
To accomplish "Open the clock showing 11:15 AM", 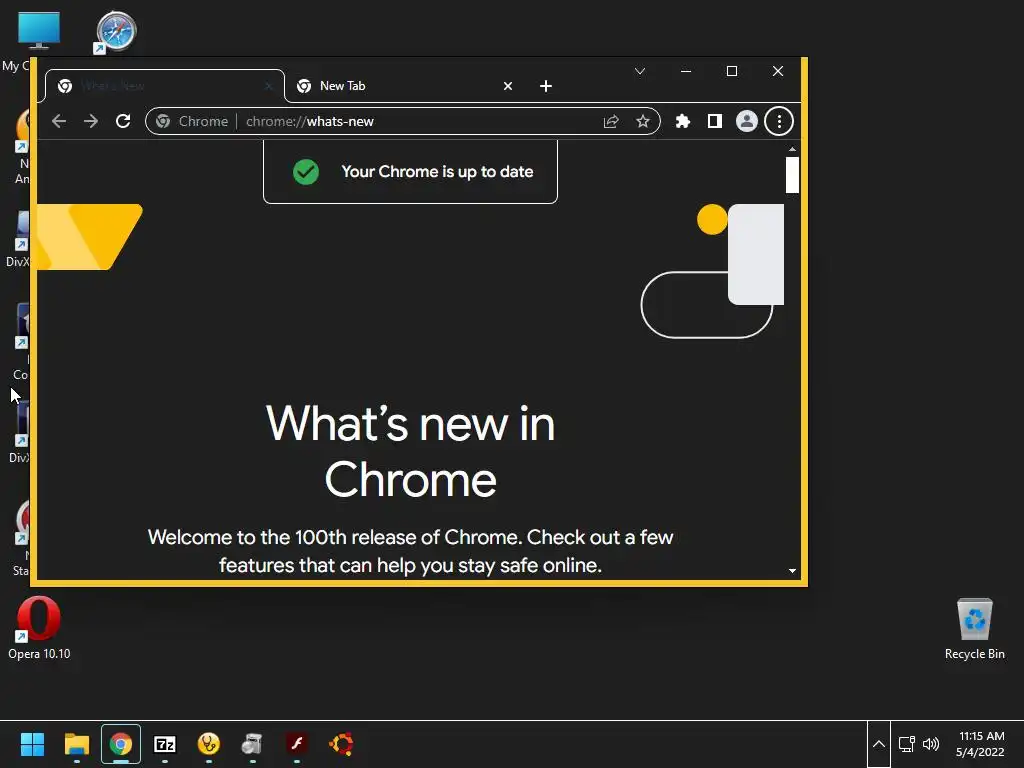I will click(980, 744).
